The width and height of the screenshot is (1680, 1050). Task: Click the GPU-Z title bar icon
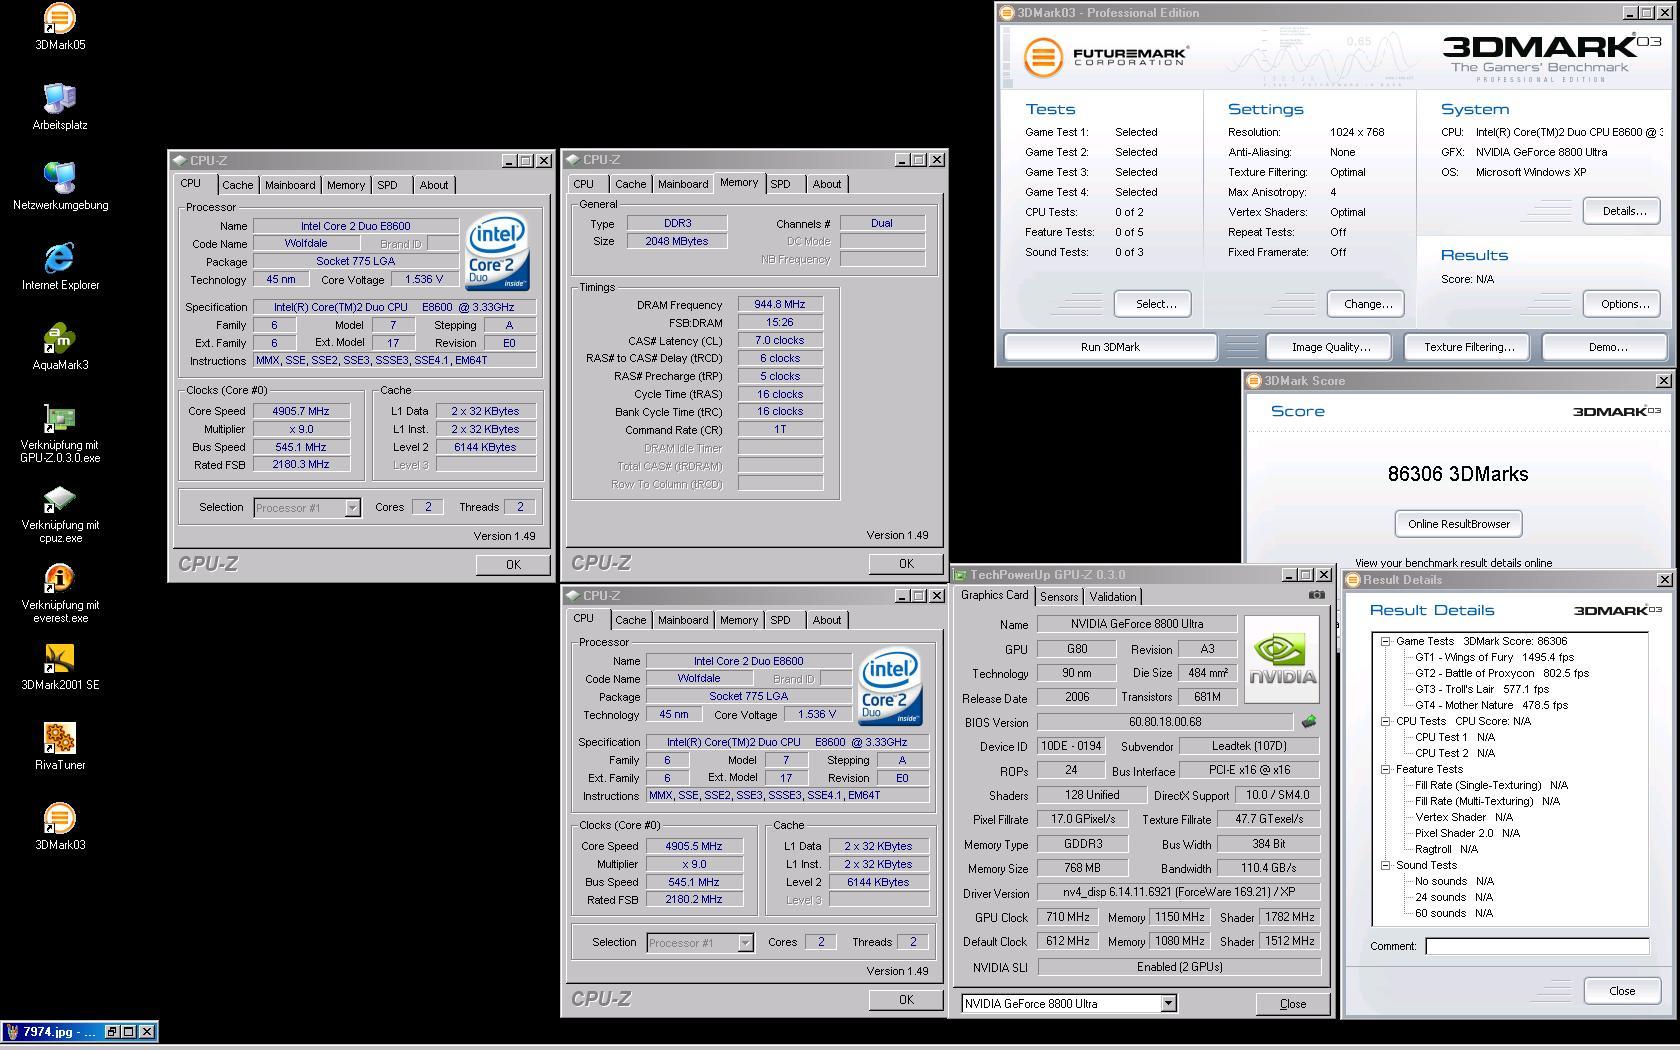click(960, 575)
